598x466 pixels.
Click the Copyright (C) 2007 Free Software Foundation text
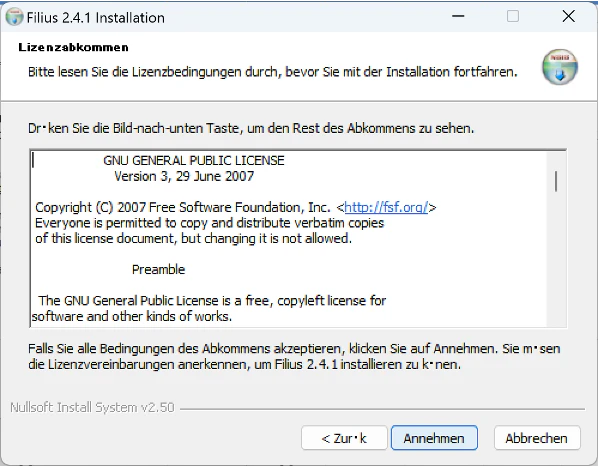[x=183, y=207]
